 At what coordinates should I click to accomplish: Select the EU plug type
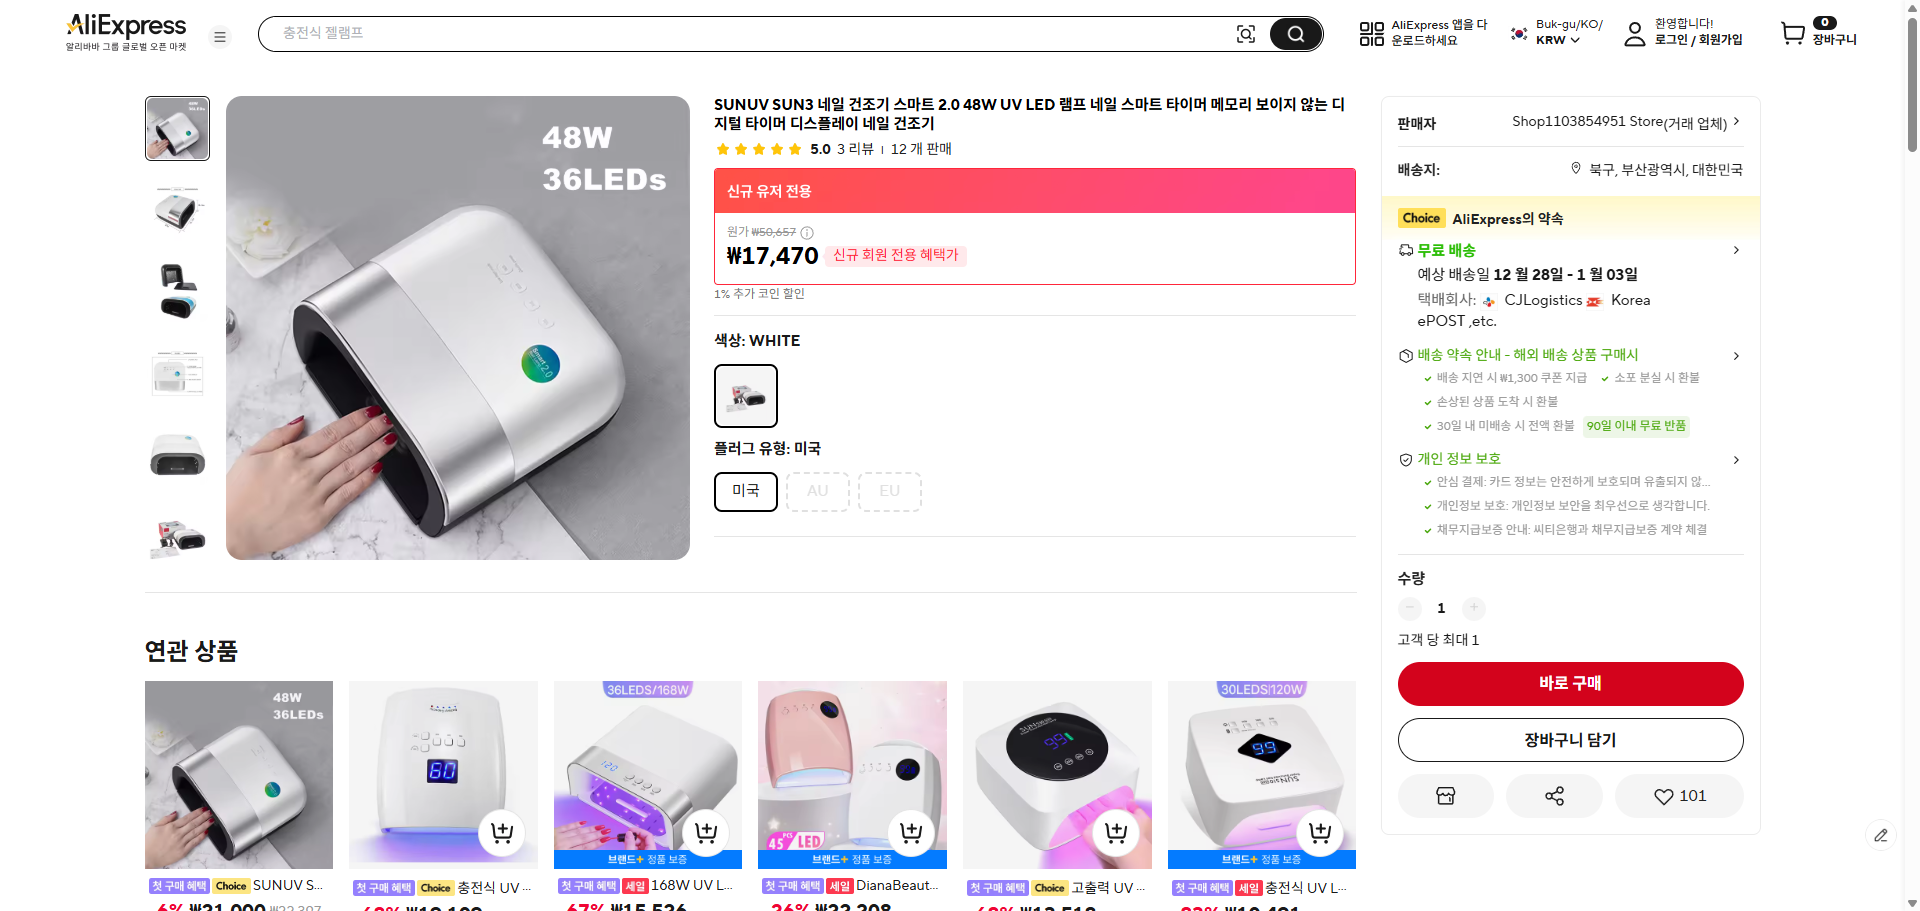click(x=889, y=491)
